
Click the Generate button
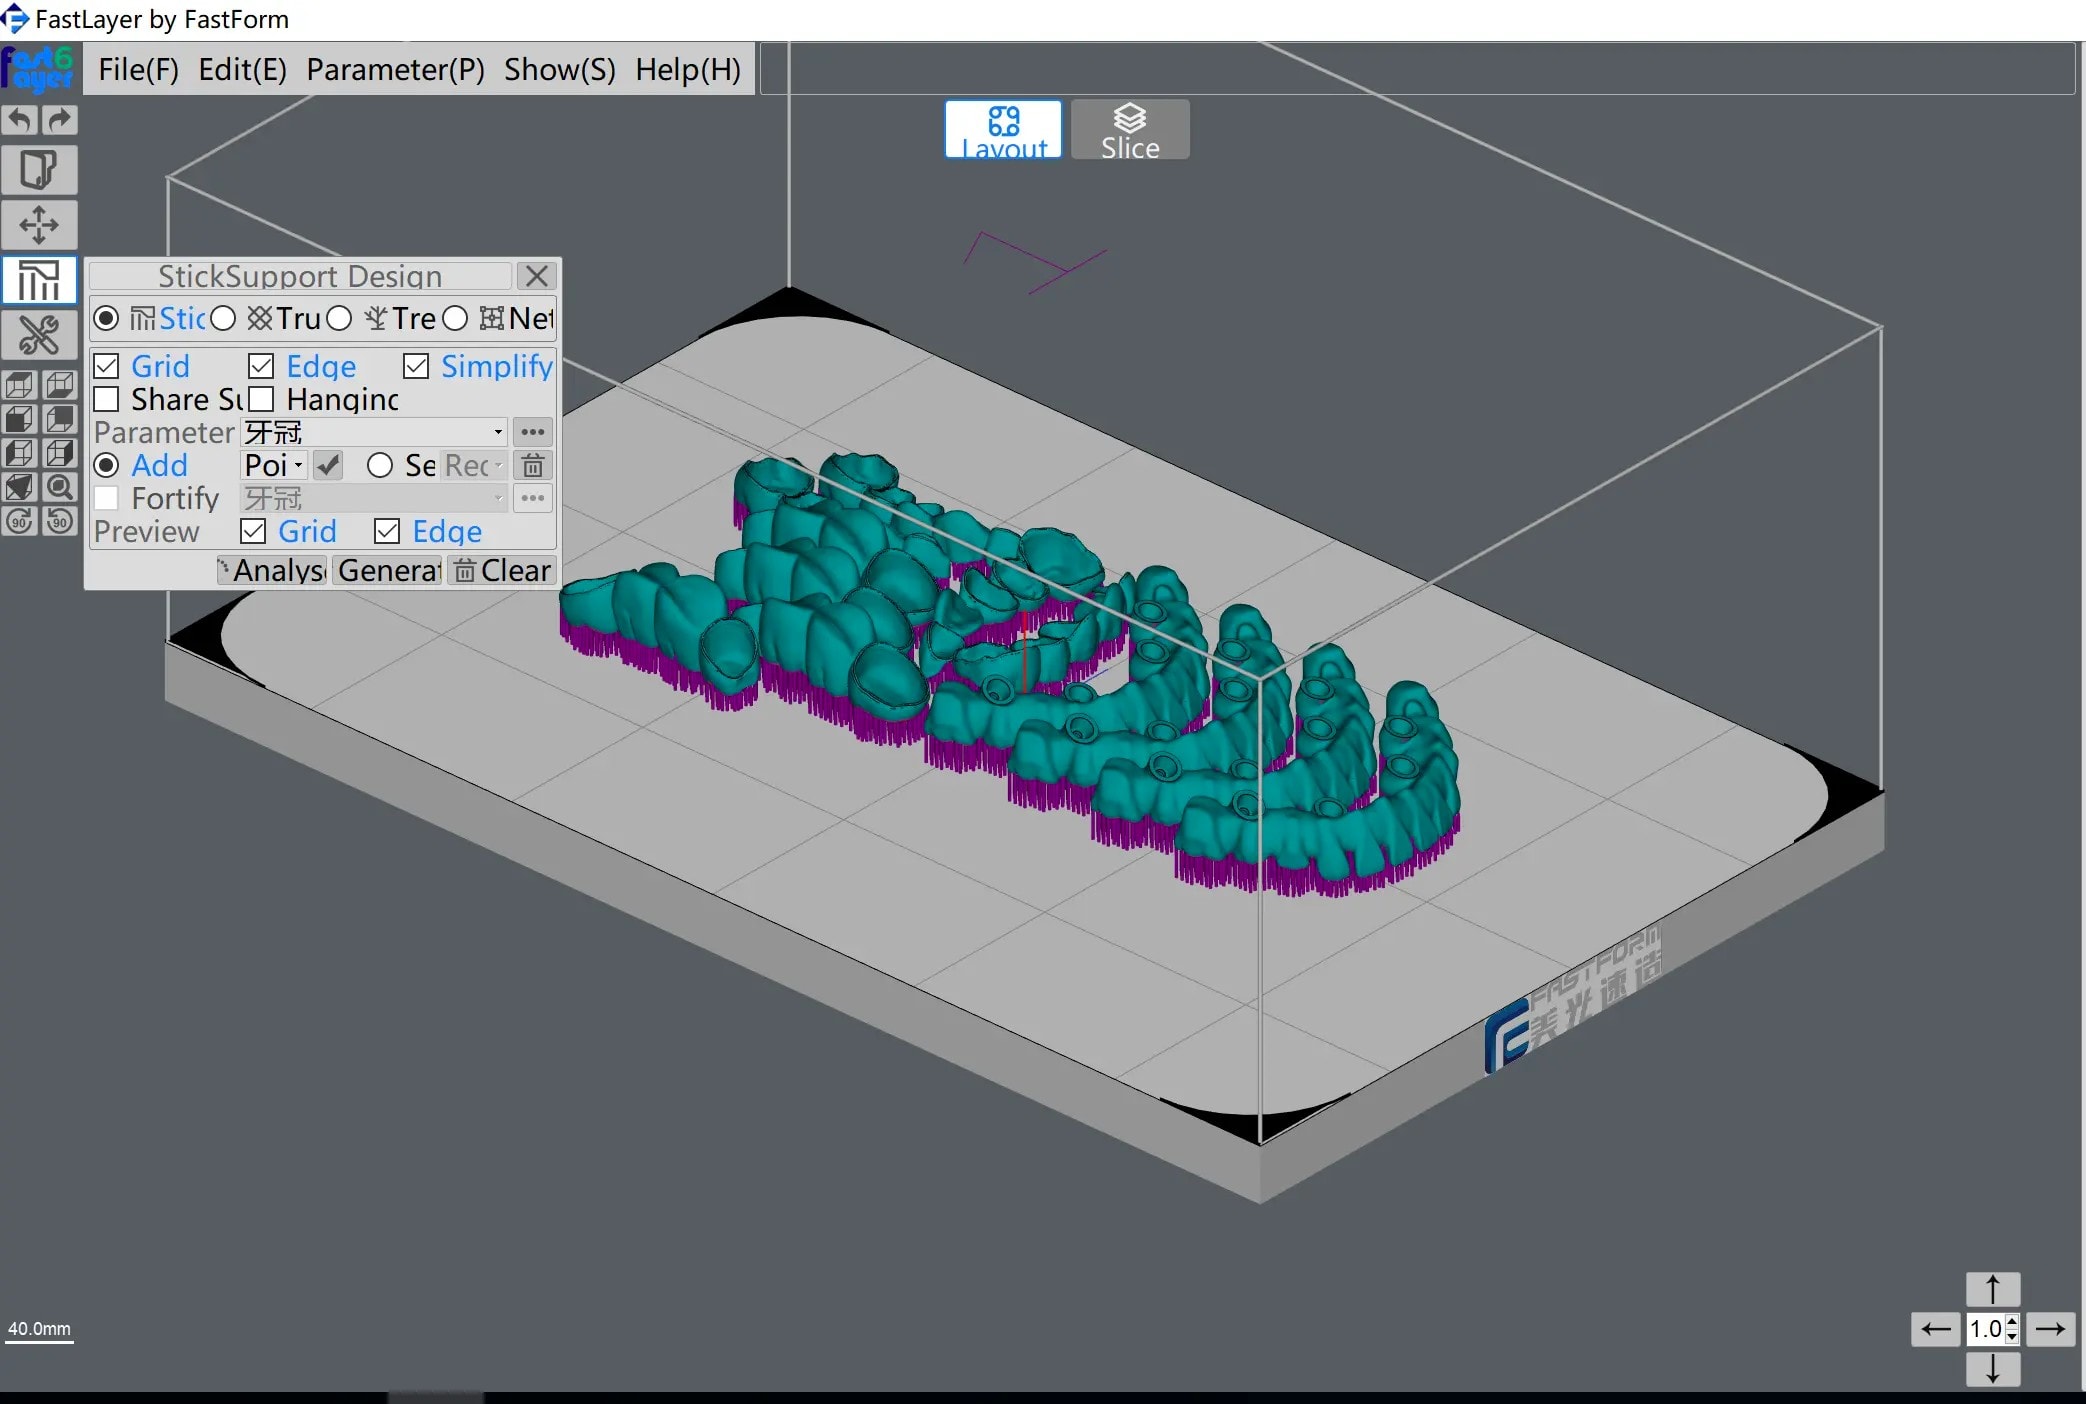click(386, 569)
